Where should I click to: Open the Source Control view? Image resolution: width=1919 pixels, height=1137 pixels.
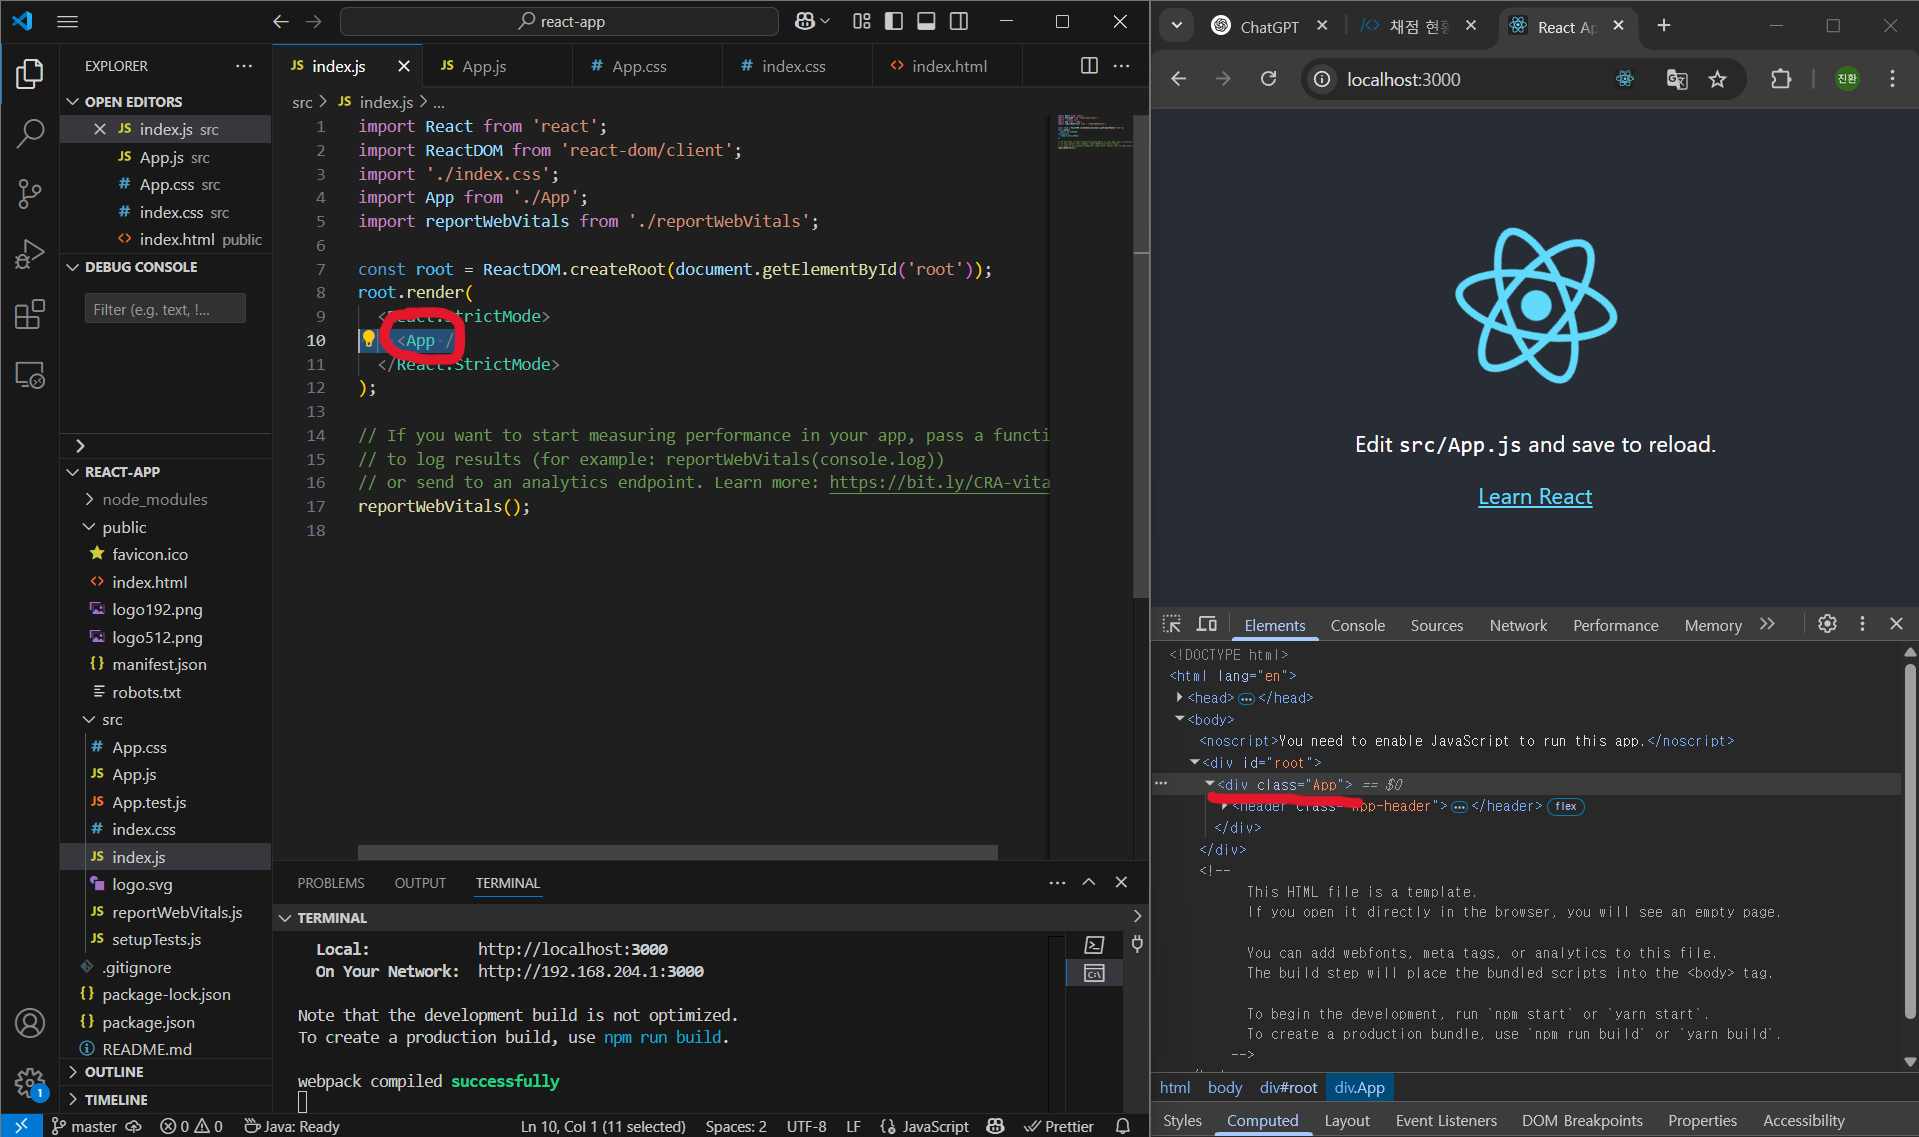30,193
